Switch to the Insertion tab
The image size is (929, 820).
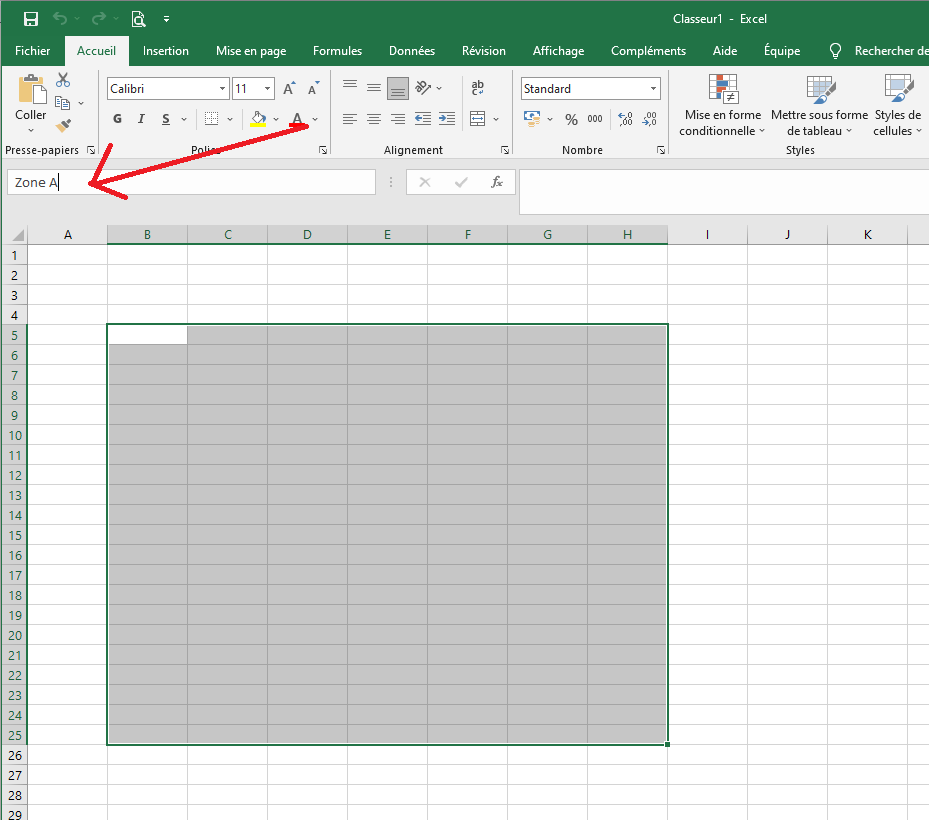[166, 51]
